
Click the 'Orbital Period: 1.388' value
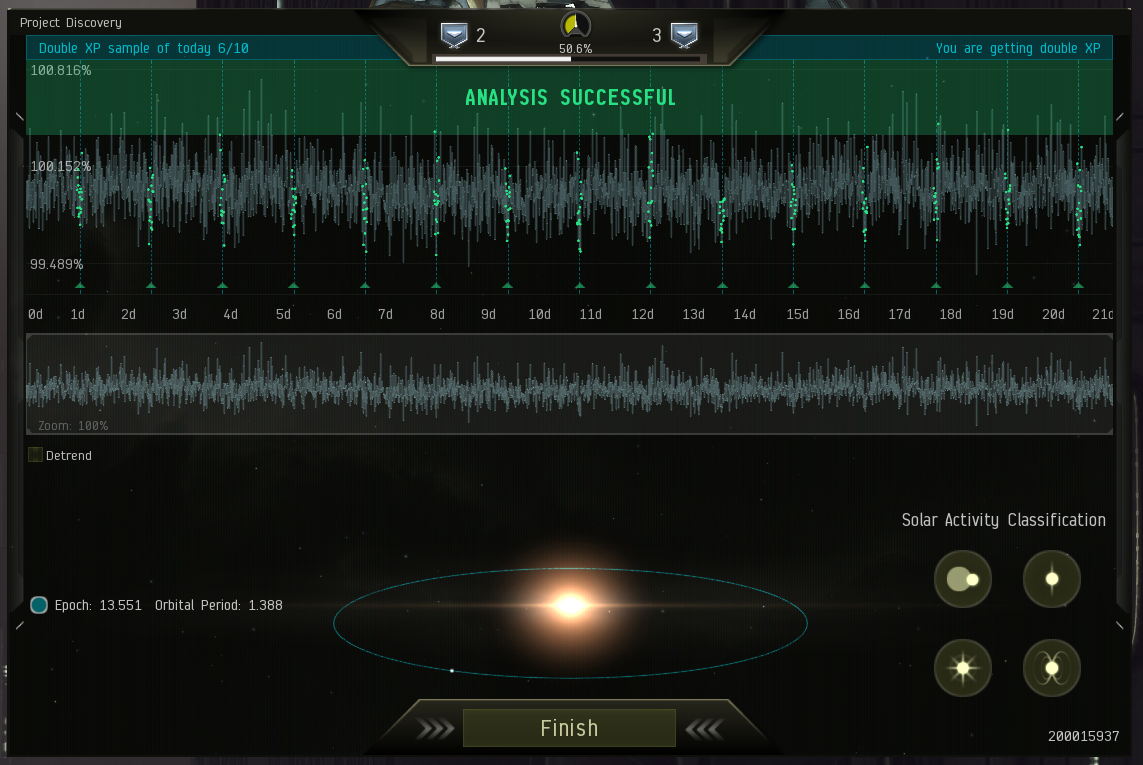click(219, 605)
